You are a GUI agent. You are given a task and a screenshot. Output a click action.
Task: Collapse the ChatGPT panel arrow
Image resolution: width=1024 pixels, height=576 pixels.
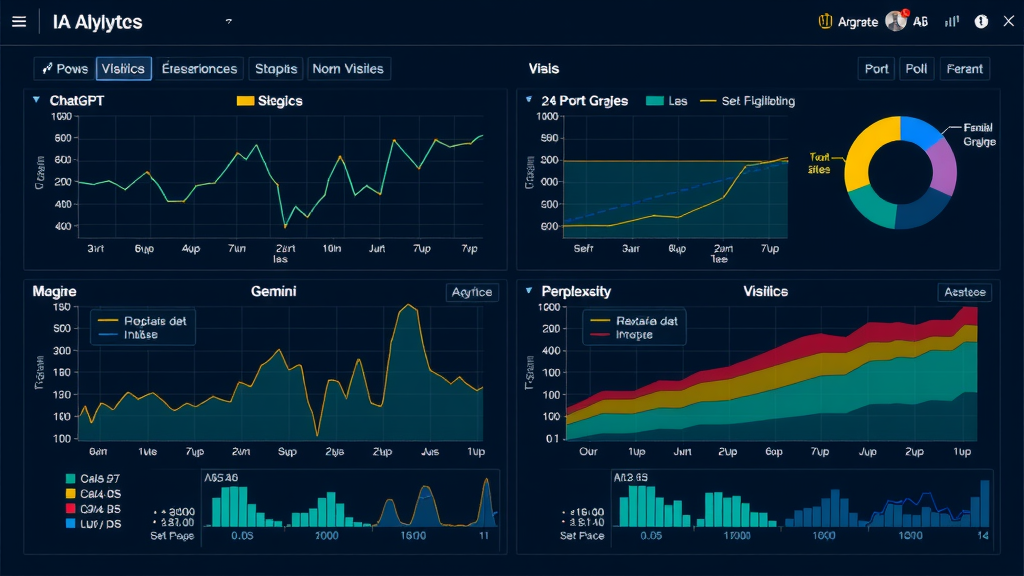(37, 100)
